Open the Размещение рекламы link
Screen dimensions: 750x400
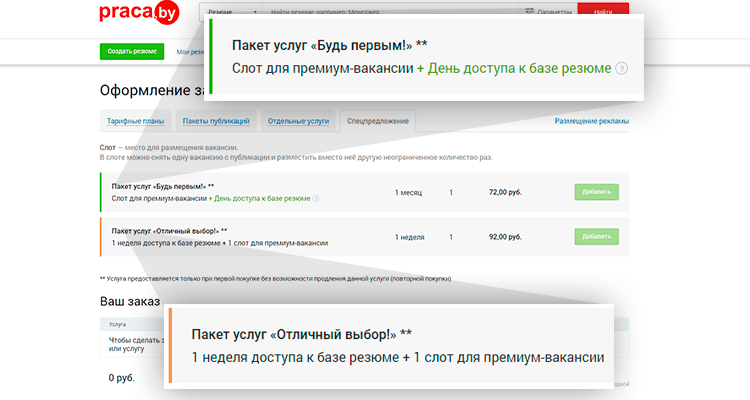[x=592, y=122]
